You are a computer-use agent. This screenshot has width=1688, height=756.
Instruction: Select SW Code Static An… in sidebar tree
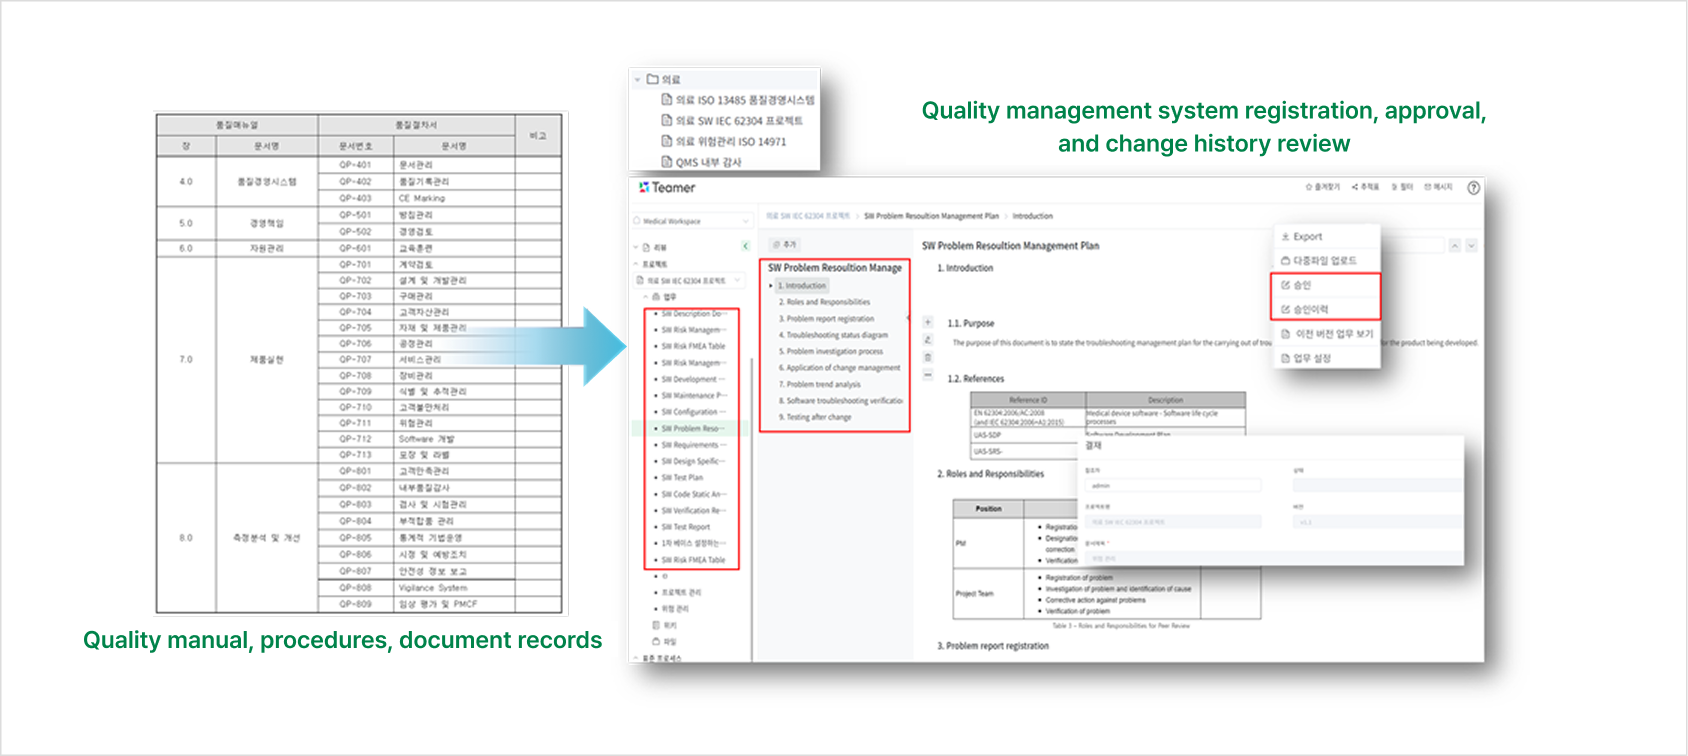[694, 494]
